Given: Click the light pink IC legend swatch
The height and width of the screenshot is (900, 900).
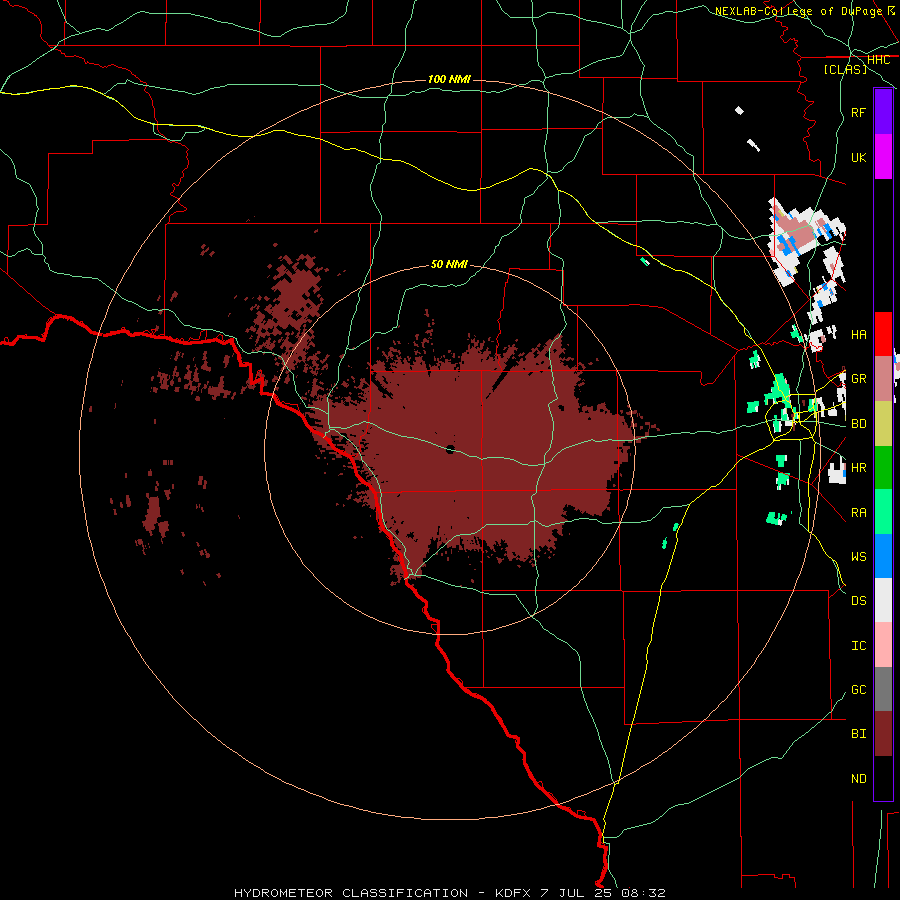Looking at the screenshot, I should click(x=883, y=645).
